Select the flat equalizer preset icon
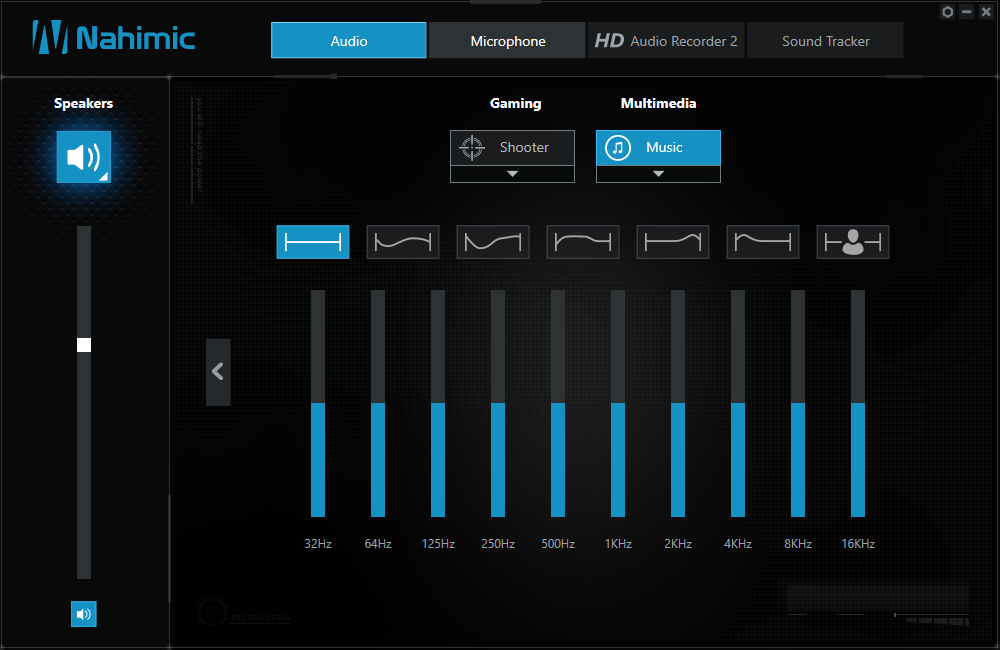The height and width of the screenshot is (650, 1000). pyautogui.click(x=313, y=242)
